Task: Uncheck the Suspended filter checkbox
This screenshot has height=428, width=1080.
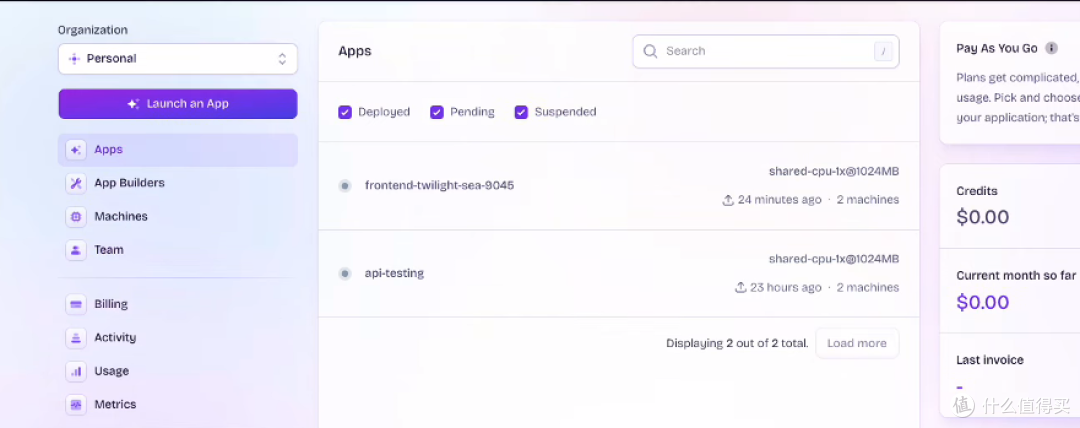Action: 521,112
